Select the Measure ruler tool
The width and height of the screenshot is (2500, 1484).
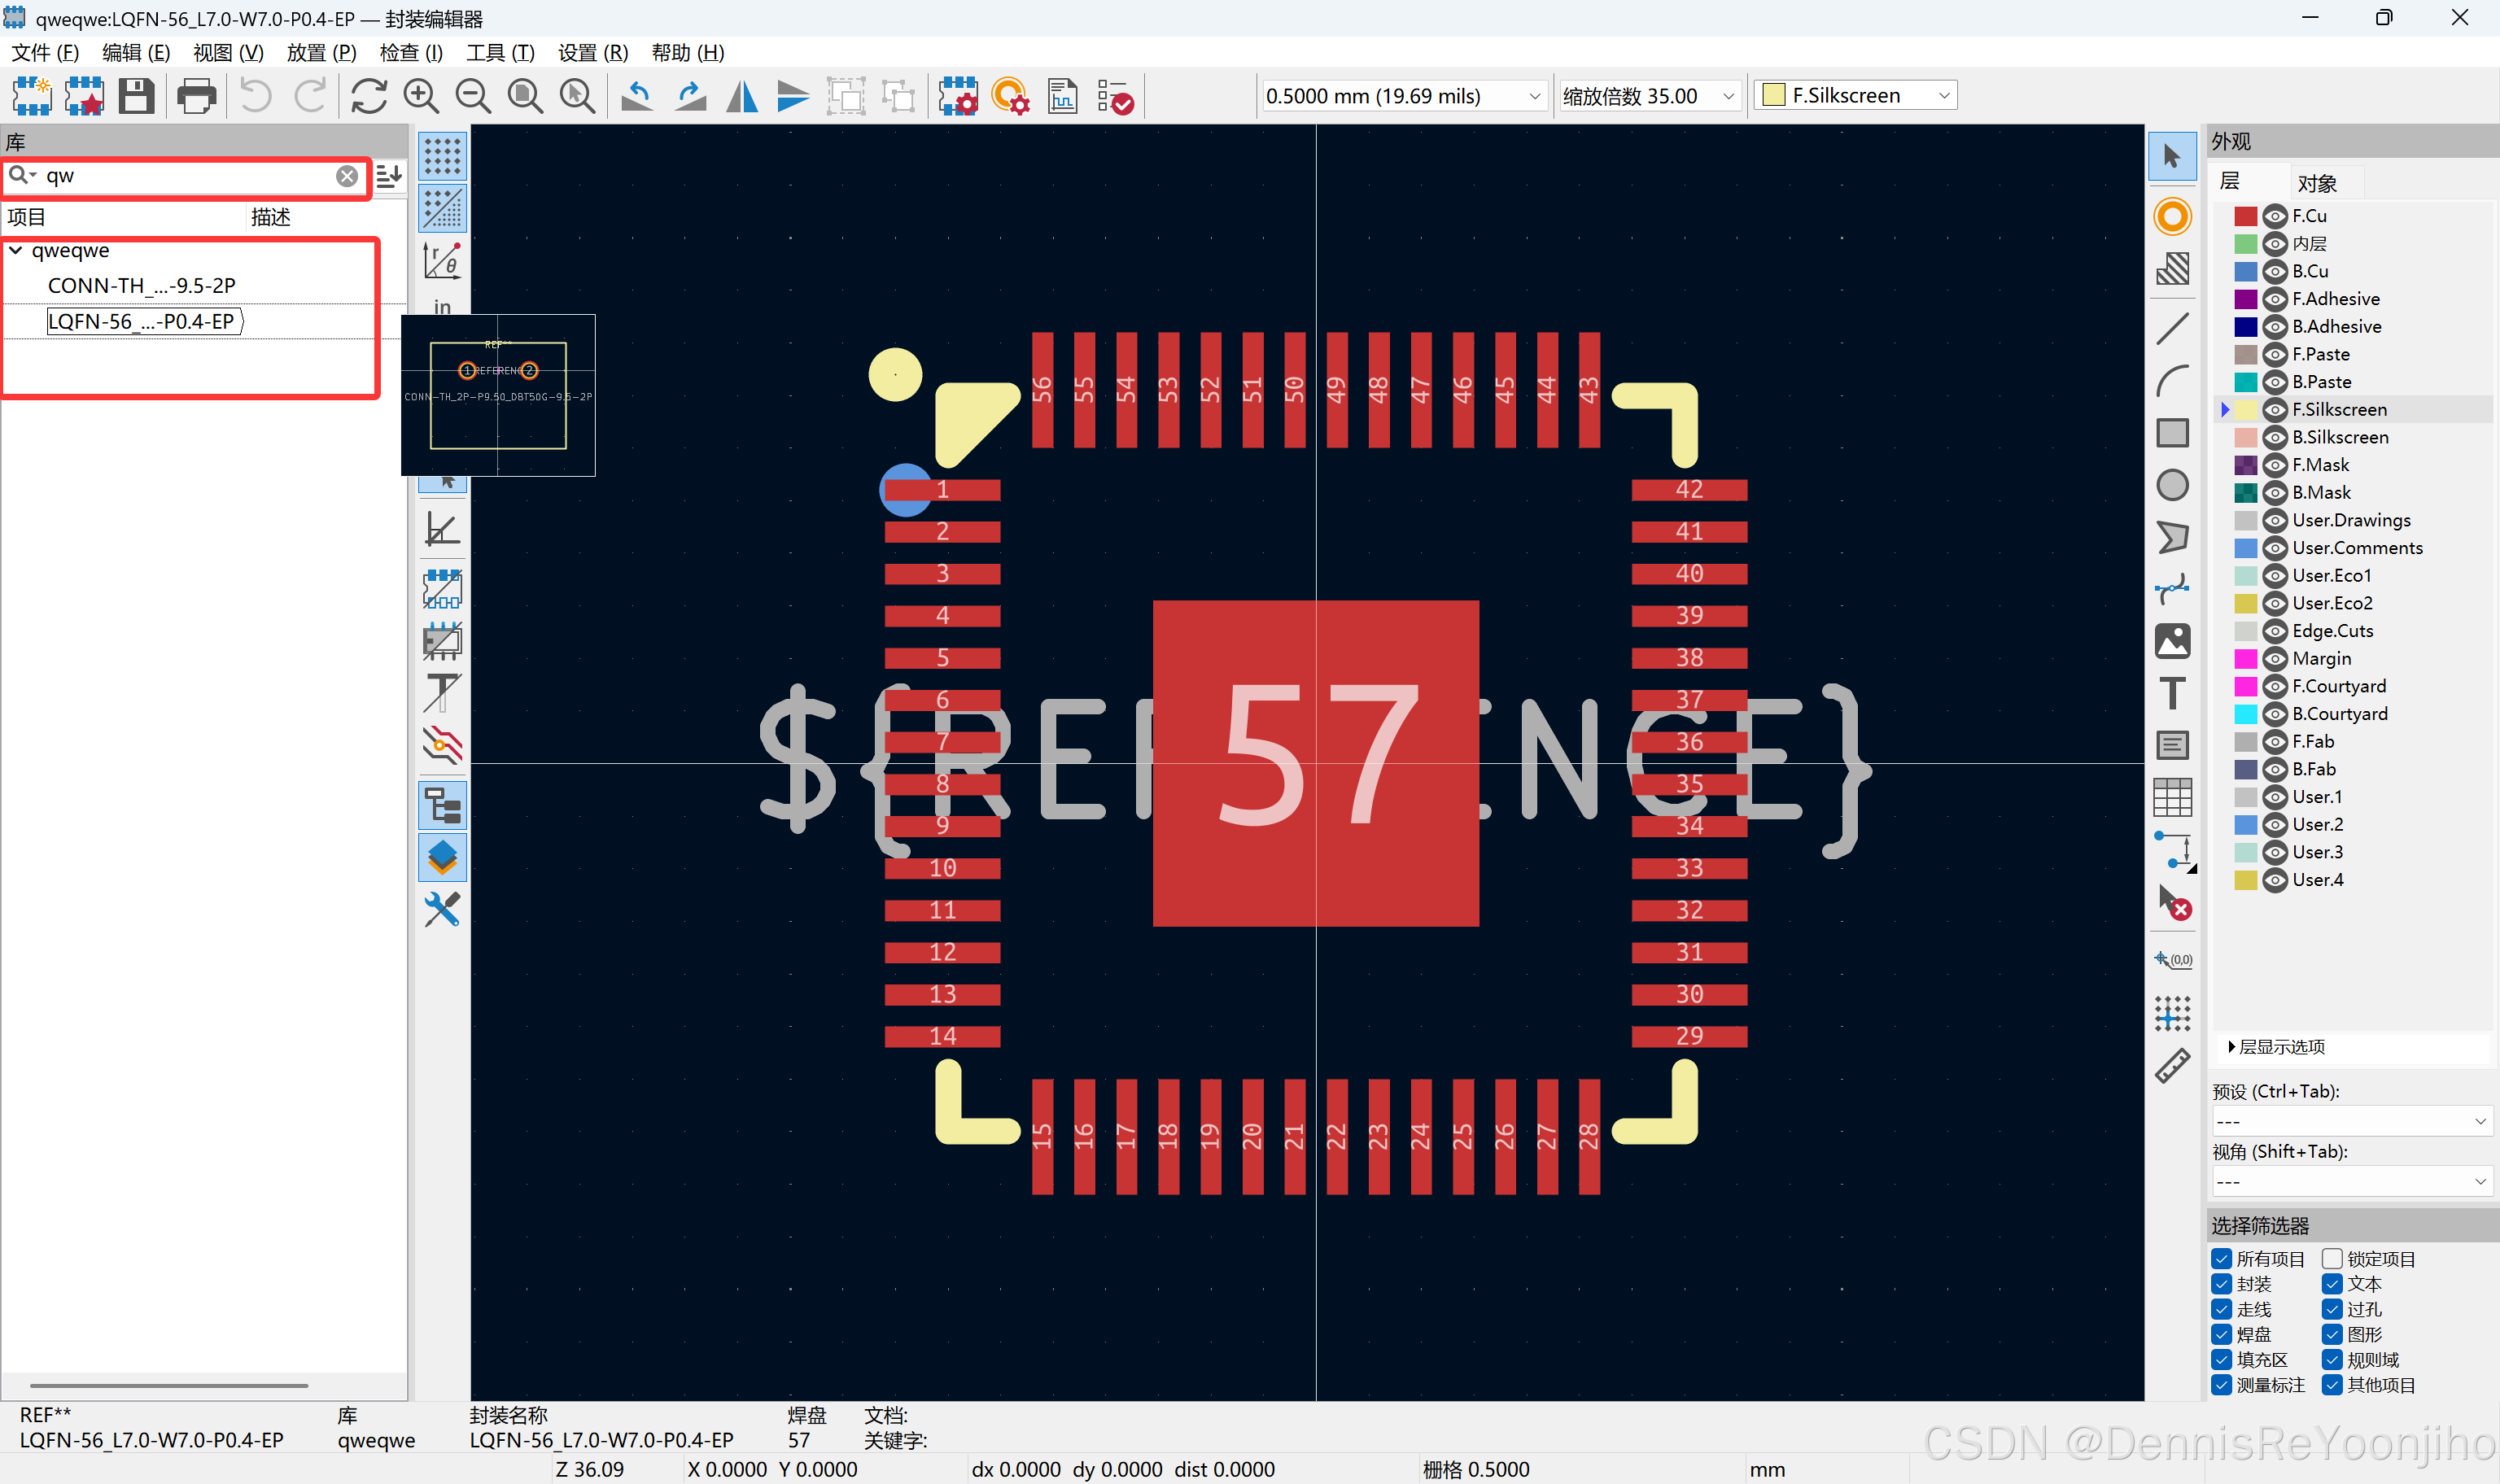coord(2172,1065)
